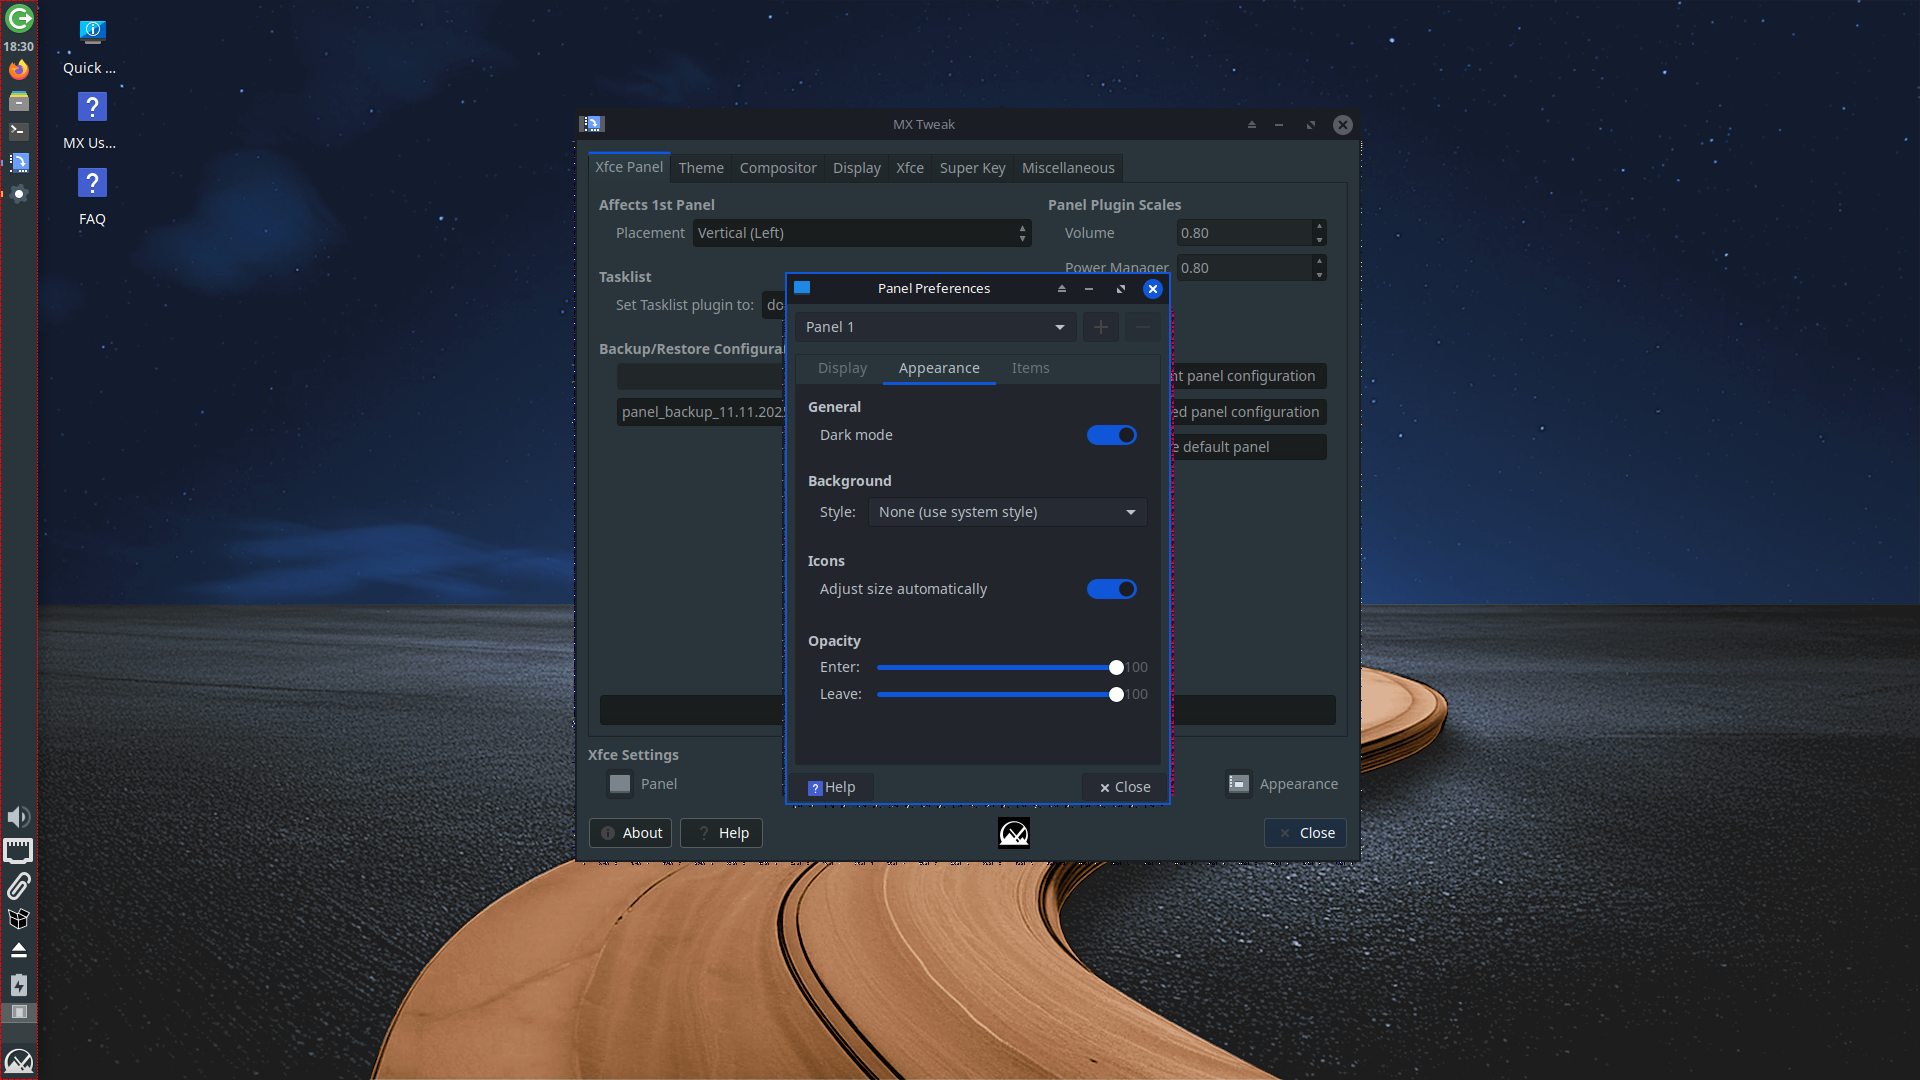Click Help in Panel Preferences

(832, 787)
